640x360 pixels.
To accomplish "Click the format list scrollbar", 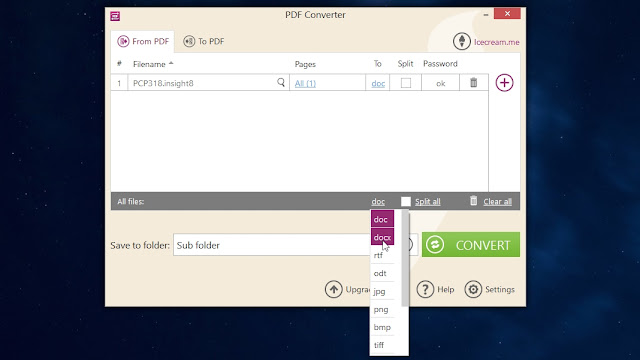I will pos(404,258).
